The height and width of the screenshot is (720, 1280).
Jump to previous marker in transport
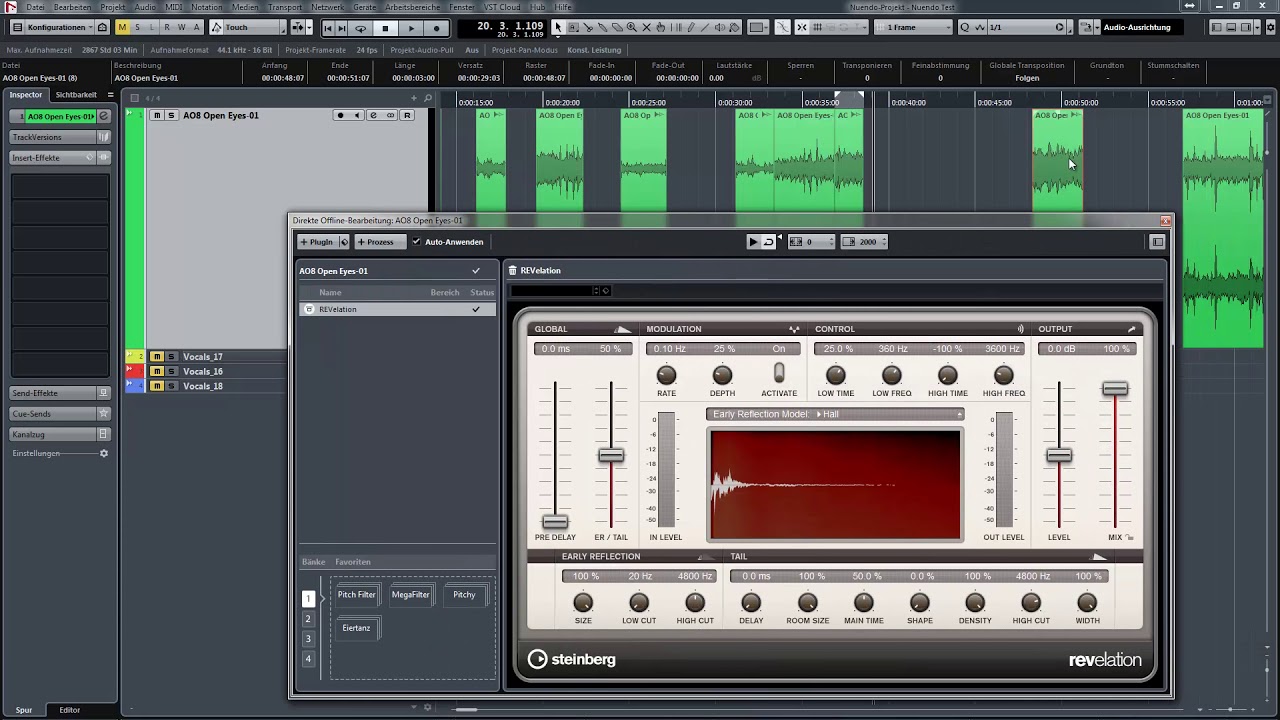pyautogui.click(x=328, y=28)
